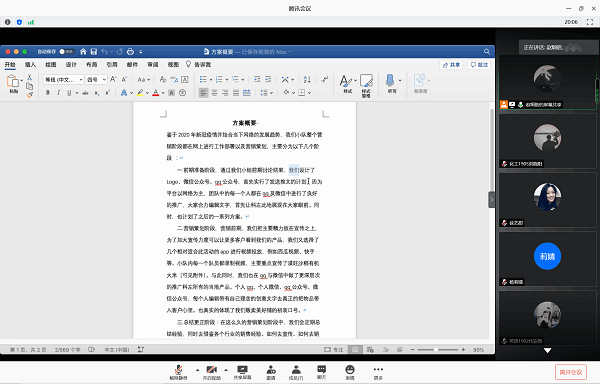Toggle italic formatting in the ribbon
This screenshot has height=384, width=600.
tap(59, 93)
